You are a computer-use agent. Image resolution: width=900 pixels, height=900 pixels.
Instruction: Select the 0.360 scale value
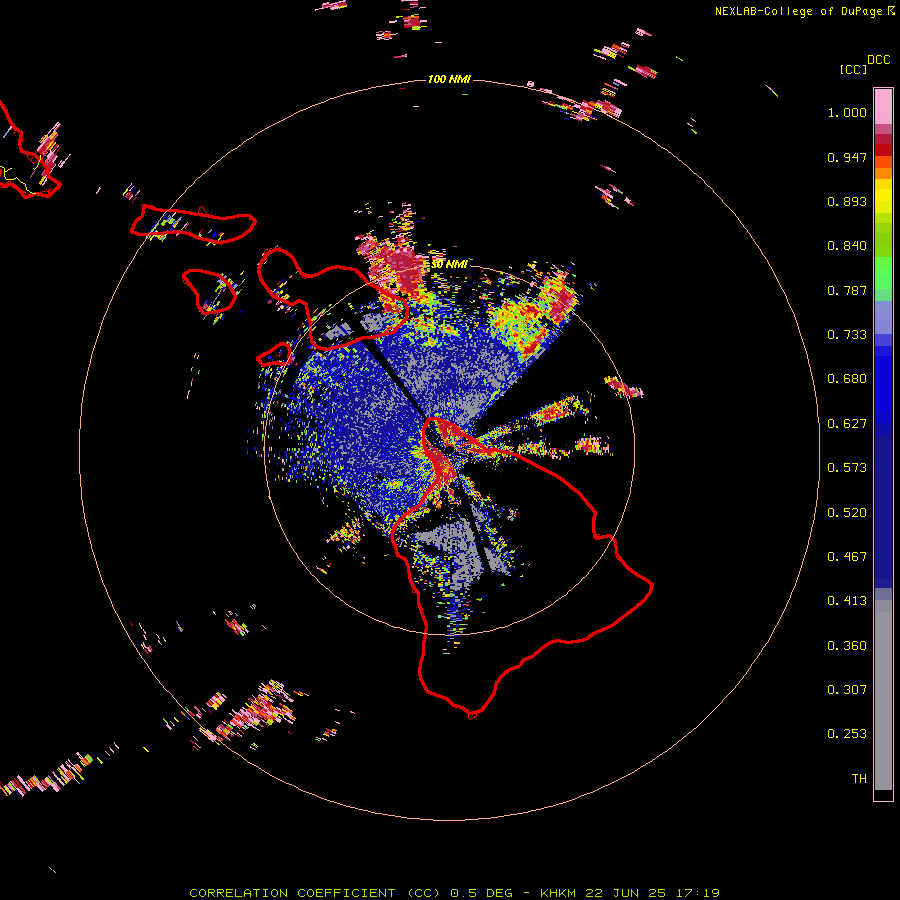pos(847,646)
